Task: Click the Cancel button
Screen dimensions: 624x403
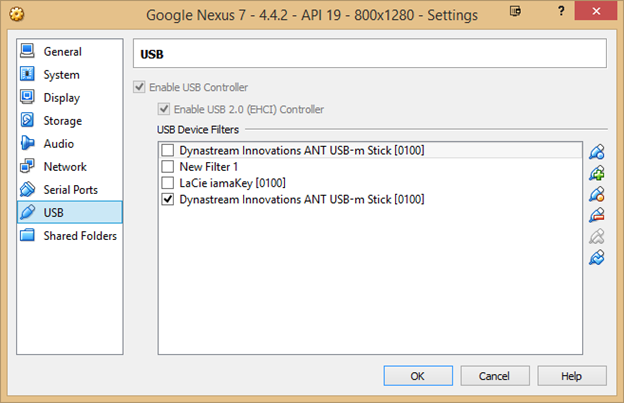Action: pyautogui.click(x=495, y=376)
